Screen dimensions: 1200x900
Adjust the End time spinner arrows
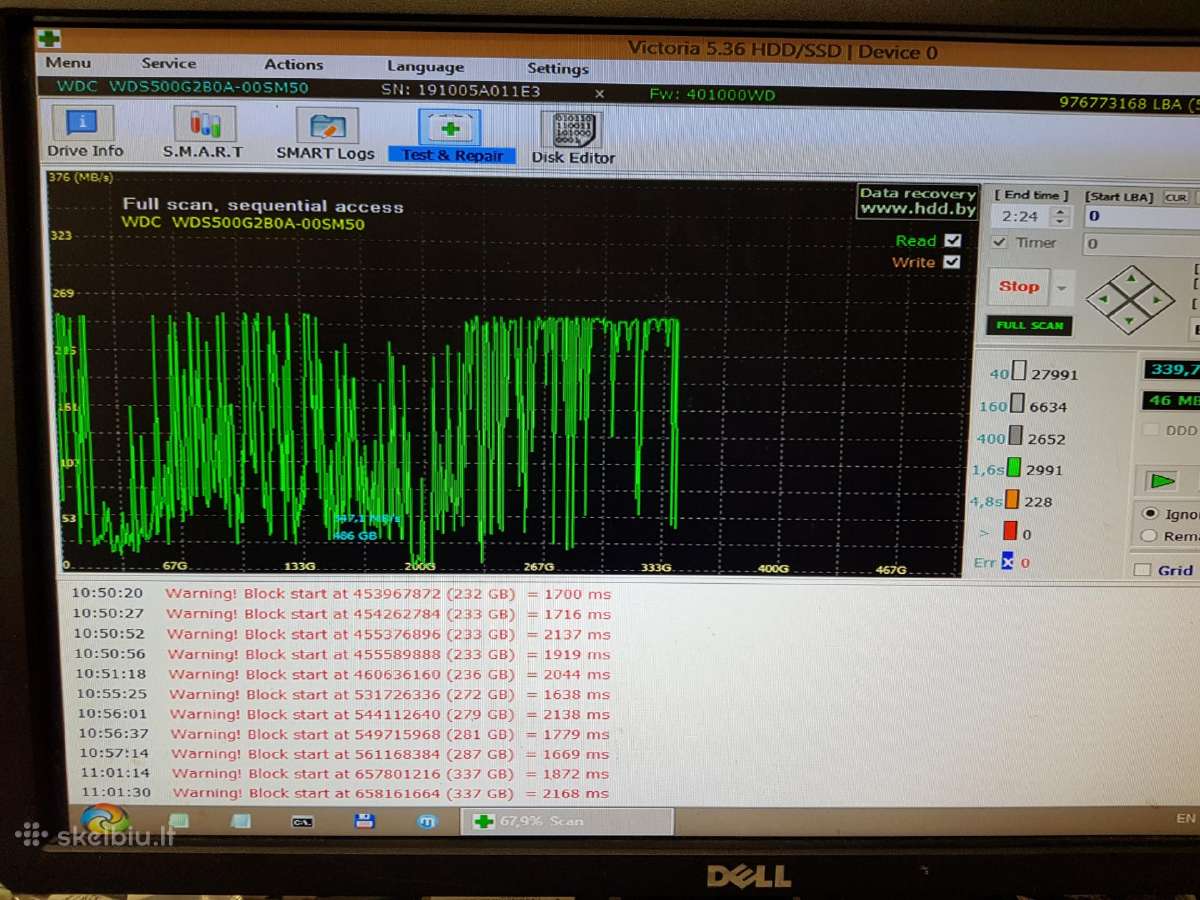click(x=1061, y=216)
